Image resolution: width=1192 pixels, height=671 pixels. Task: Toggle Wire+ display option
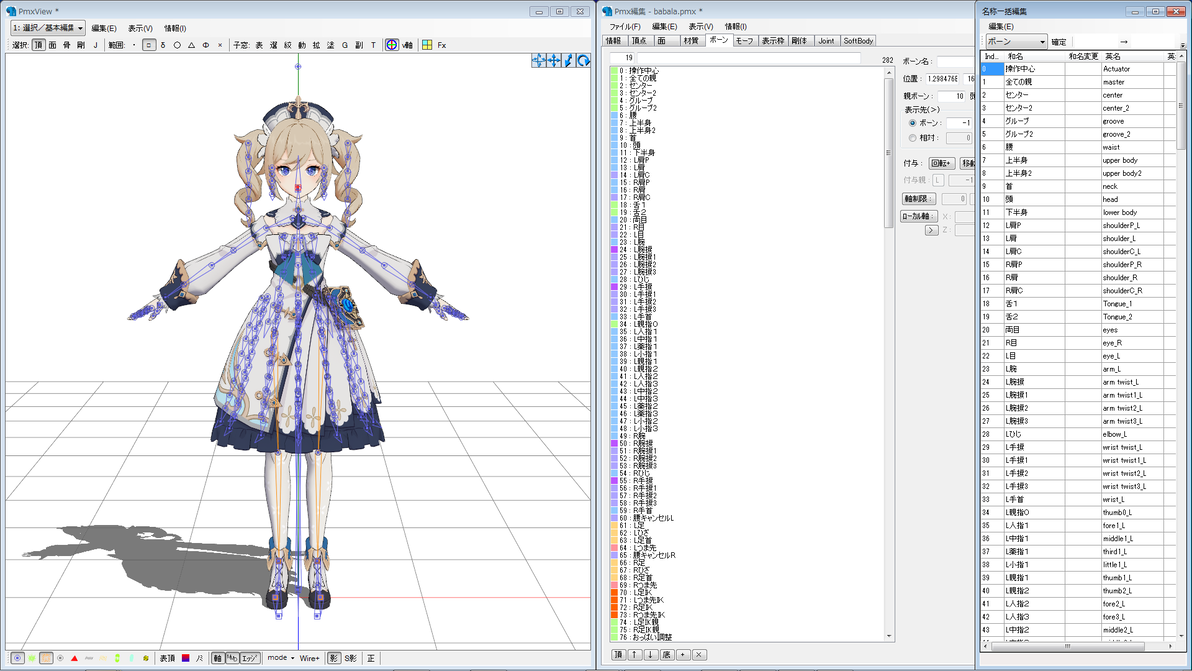pyautogui.click(x=309, y=658)
